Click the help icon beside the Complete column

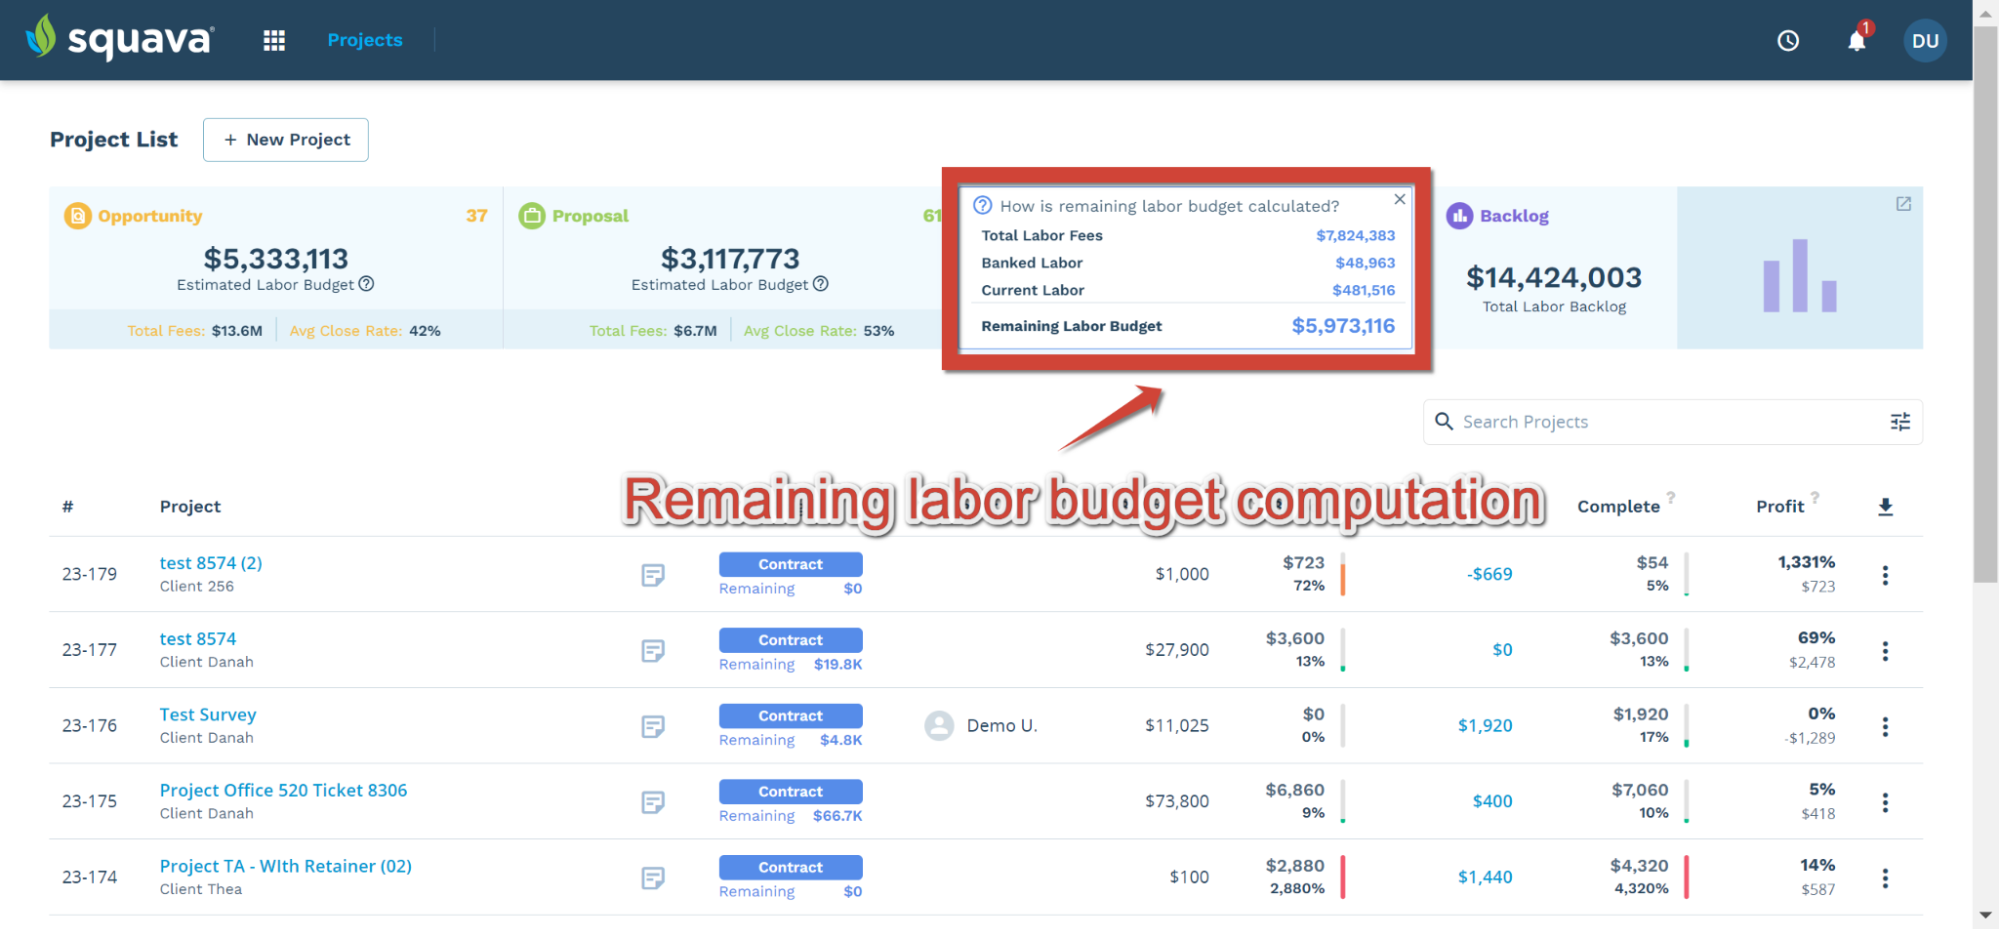pos(1671,498)
